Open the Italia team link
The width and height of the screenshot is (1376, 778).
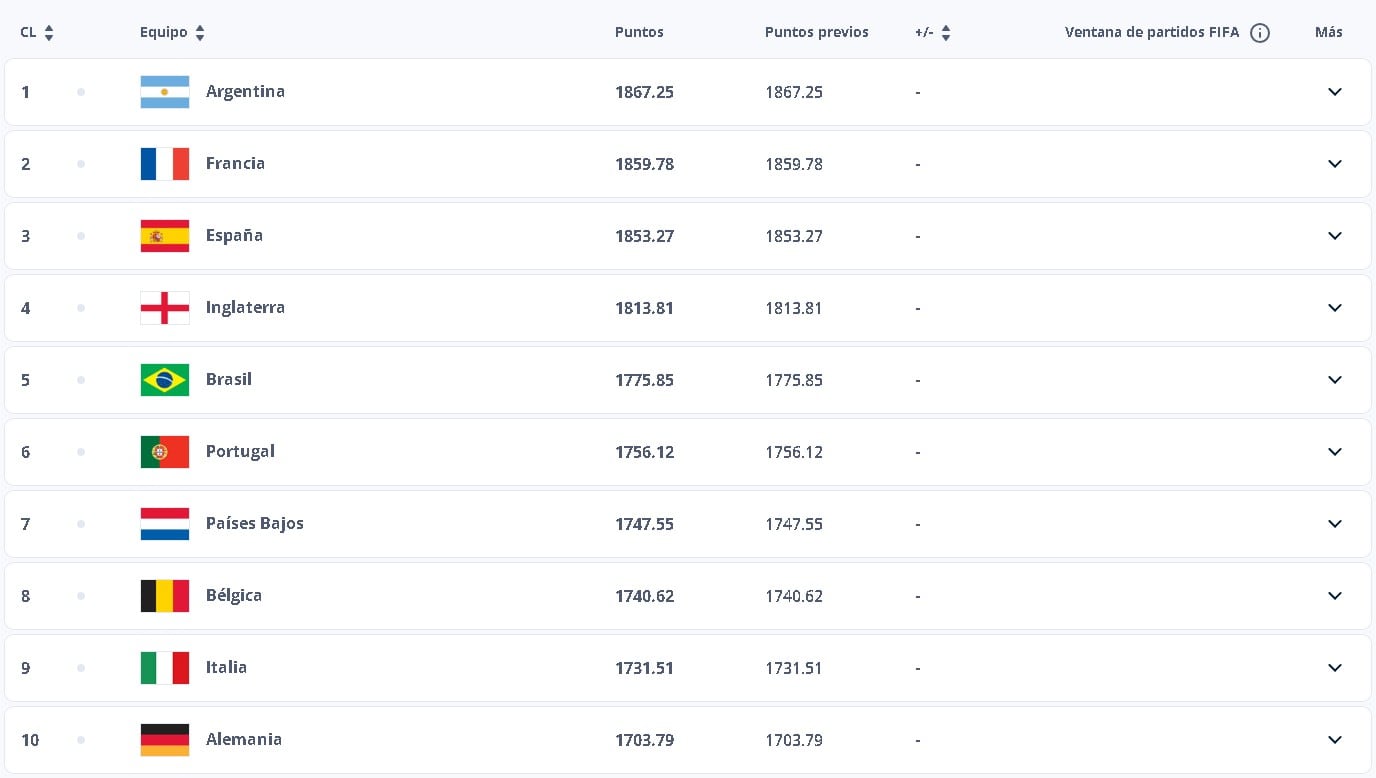(226, 668)
